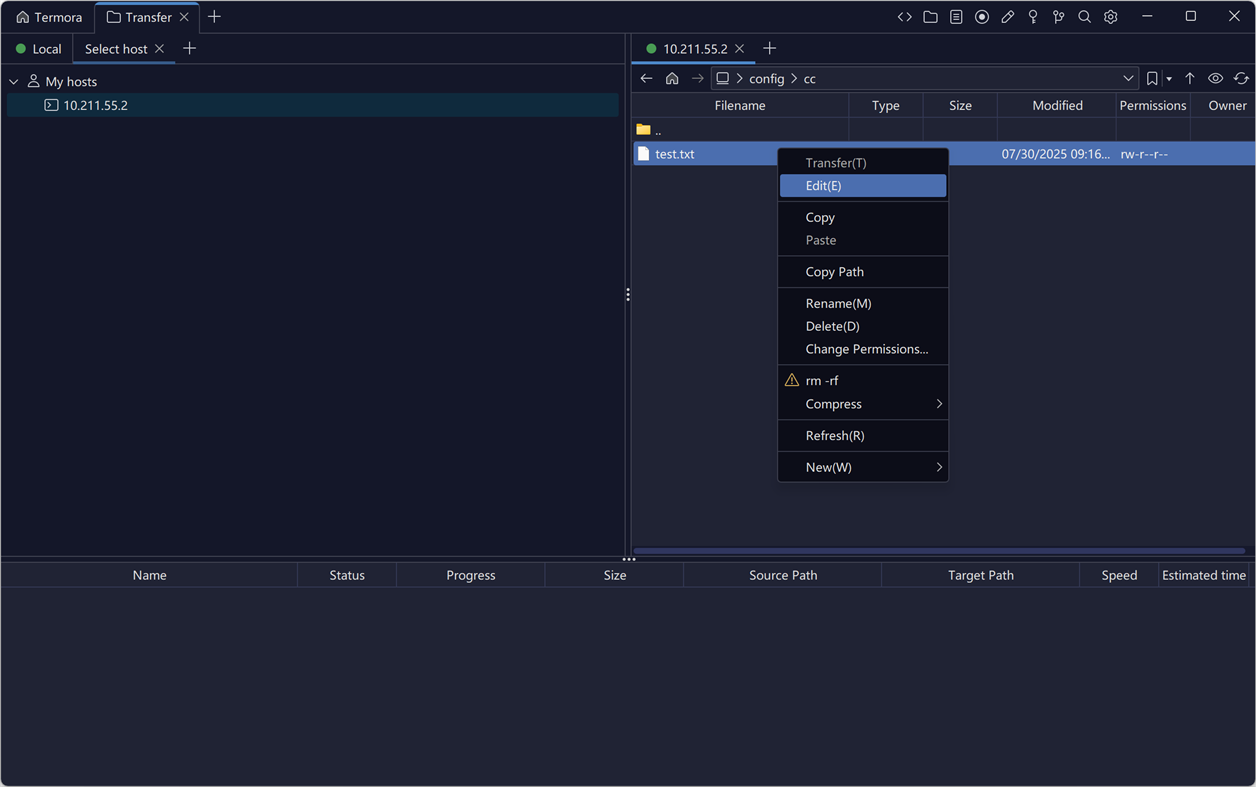The width and height of the screenshot is (1256, 787).
Task: Sort by Size column in file list
Action: click(960, 105)
